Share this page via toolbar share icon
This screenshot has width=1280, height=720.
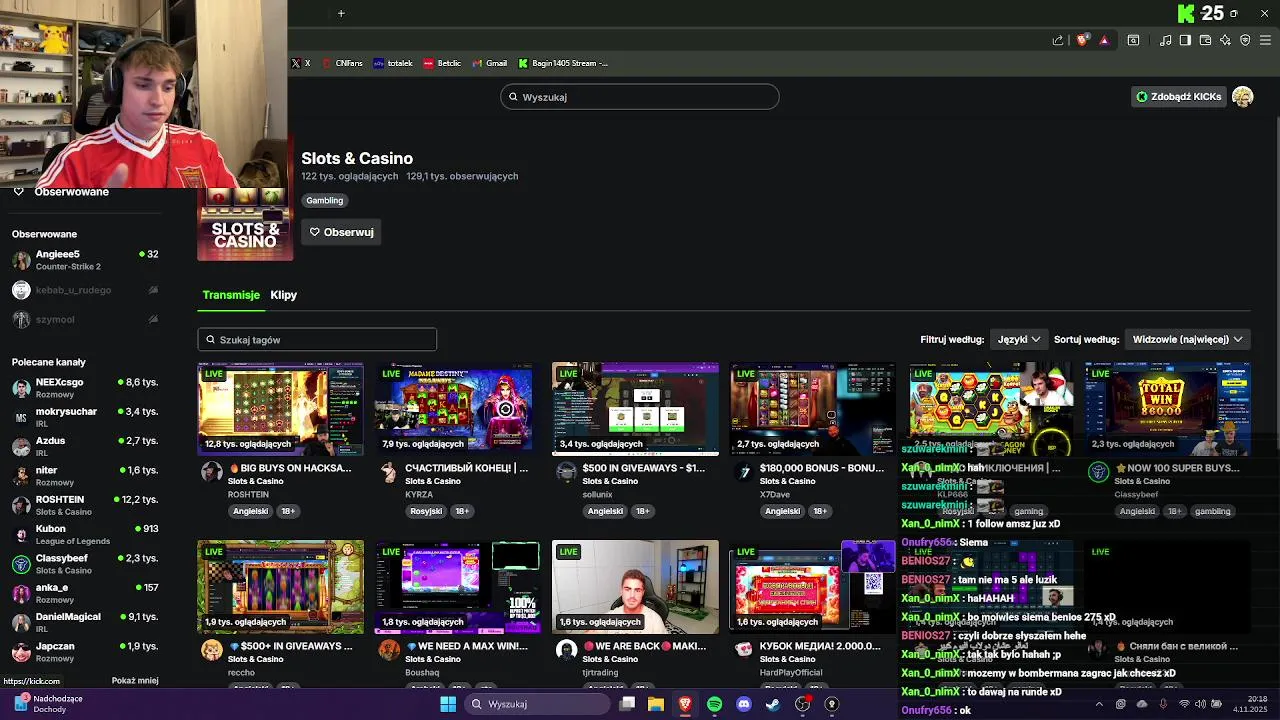pos(1058,40)
